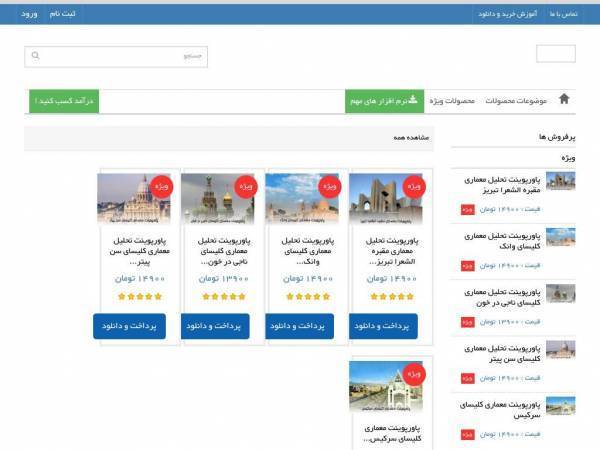This screenshot has width=600, height=450.
Task: Click the red ویژه badge on مقبره الشعرا card
Action: pyautogui.click(x=414, y=187)
